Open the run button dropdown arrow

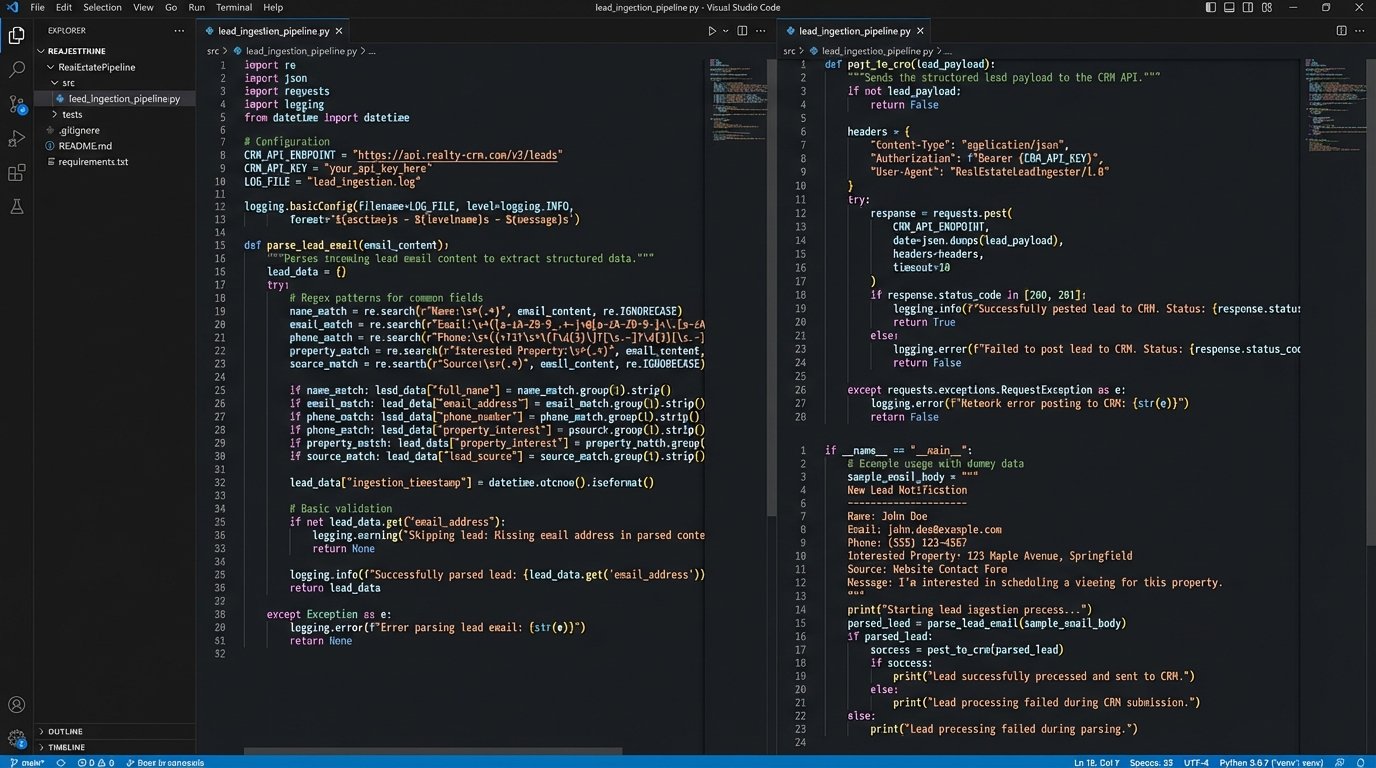pos(725,31)
